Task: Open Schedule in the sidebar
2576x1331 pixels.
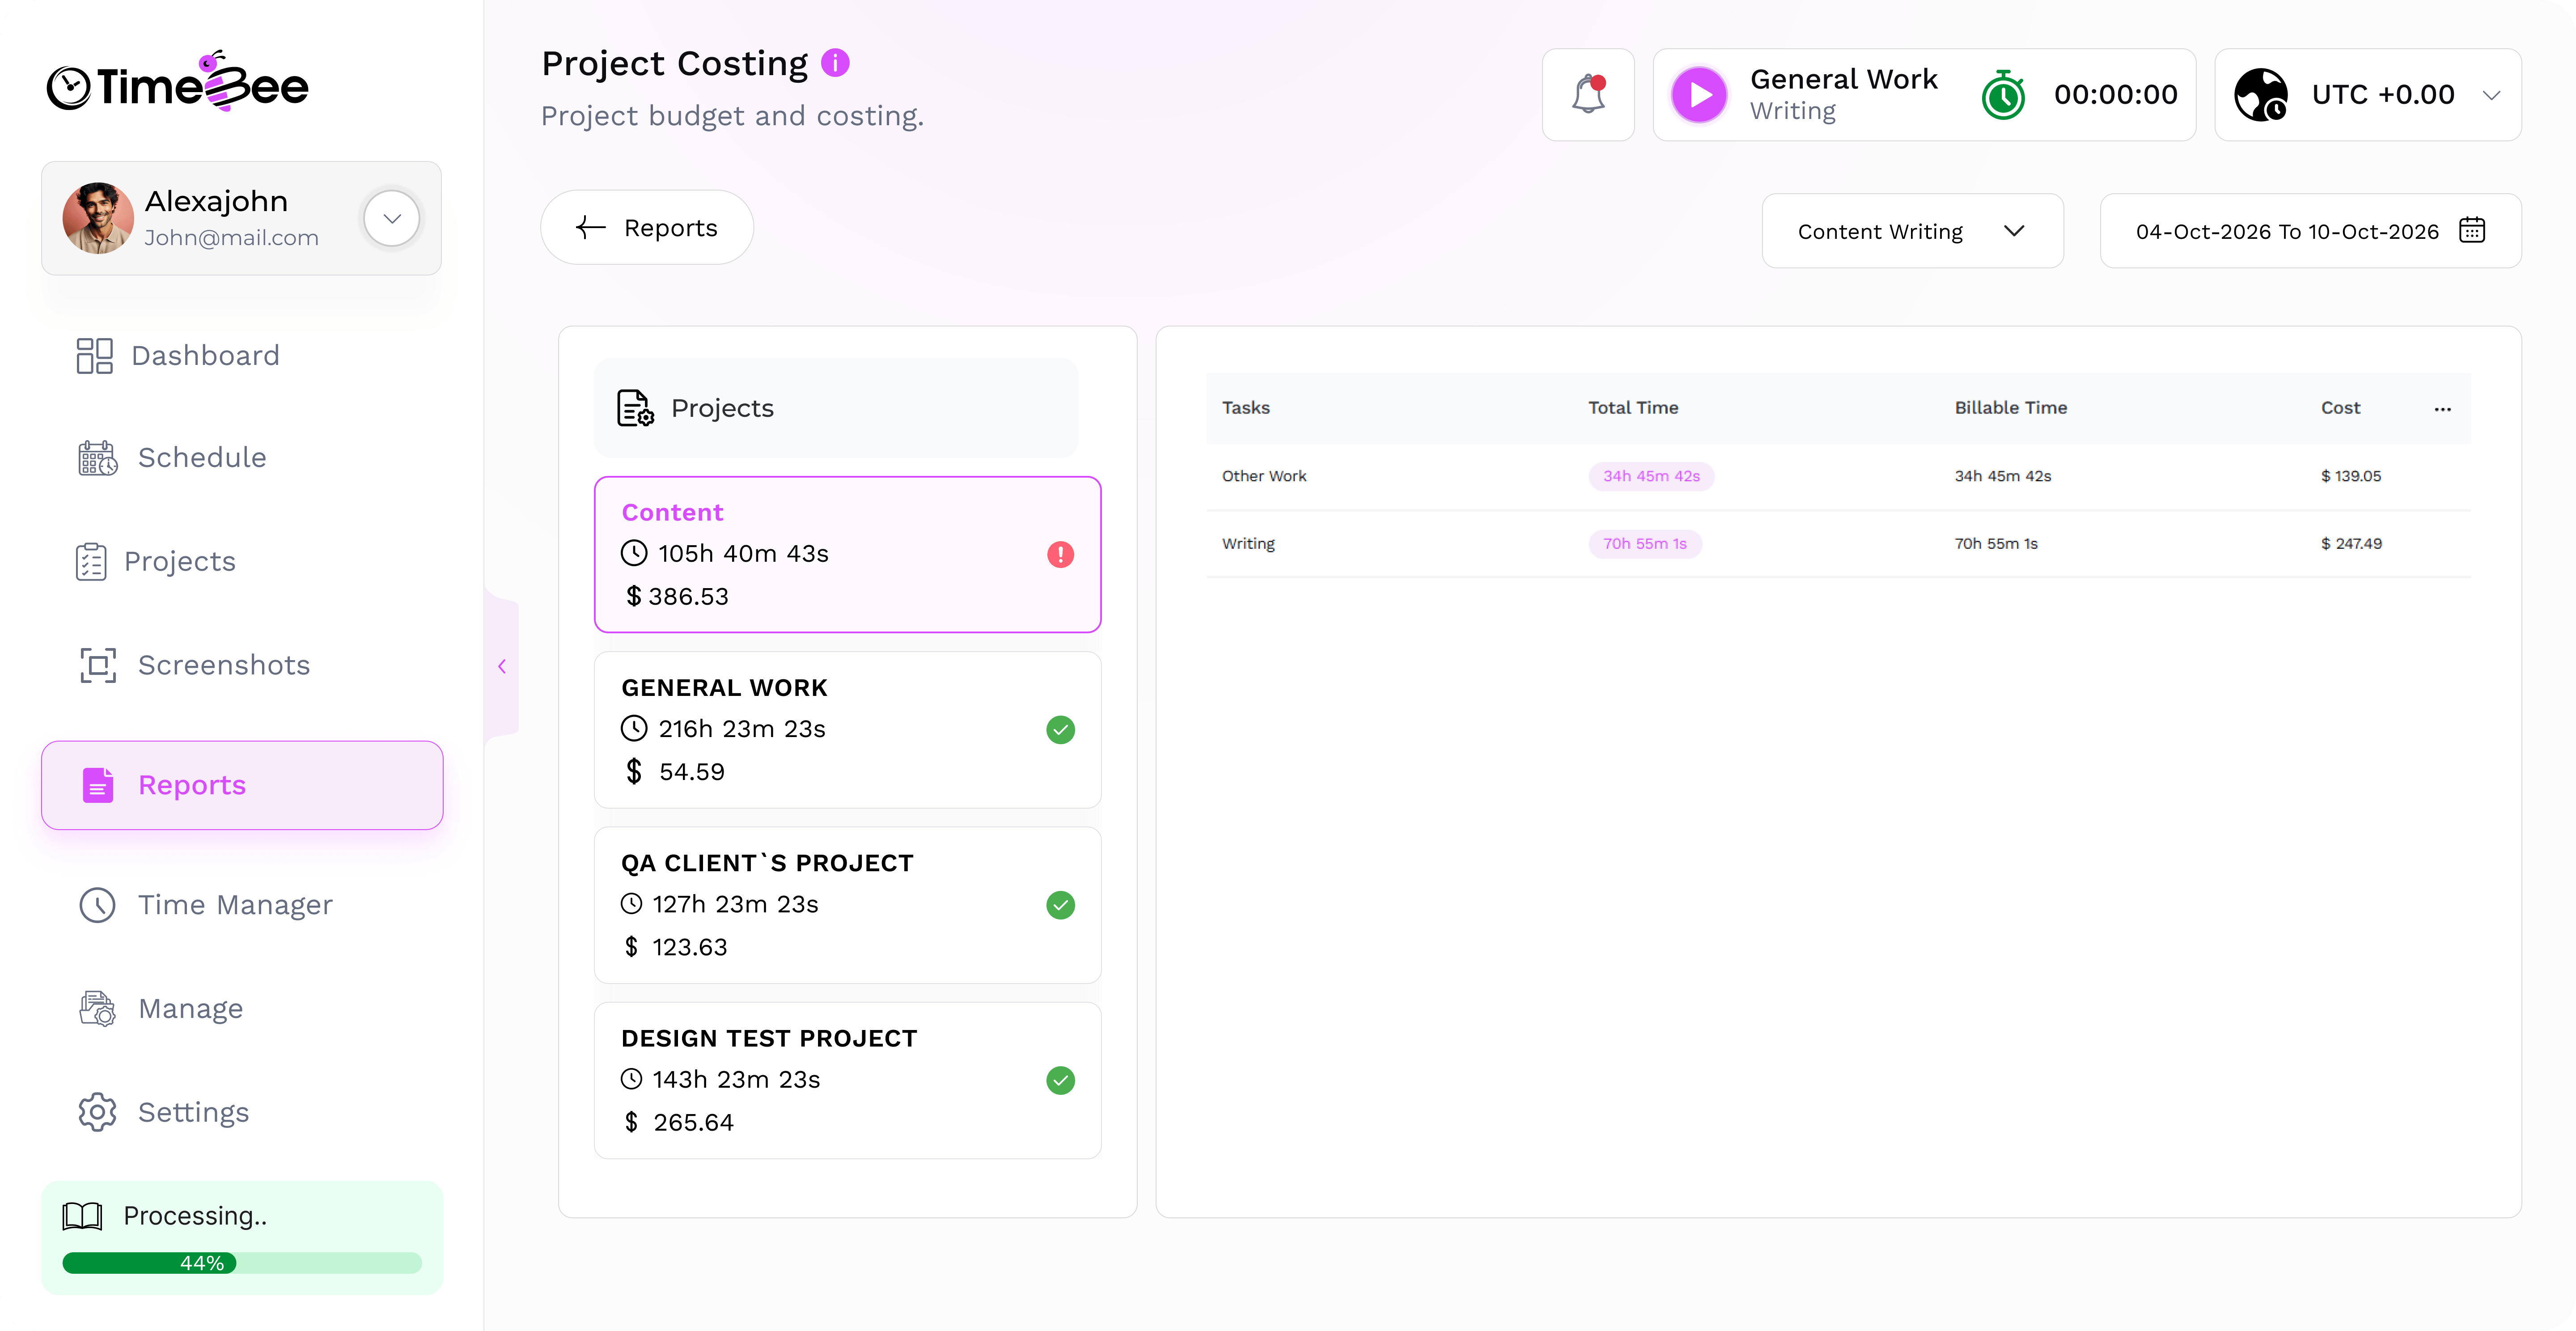Action: 172,458
